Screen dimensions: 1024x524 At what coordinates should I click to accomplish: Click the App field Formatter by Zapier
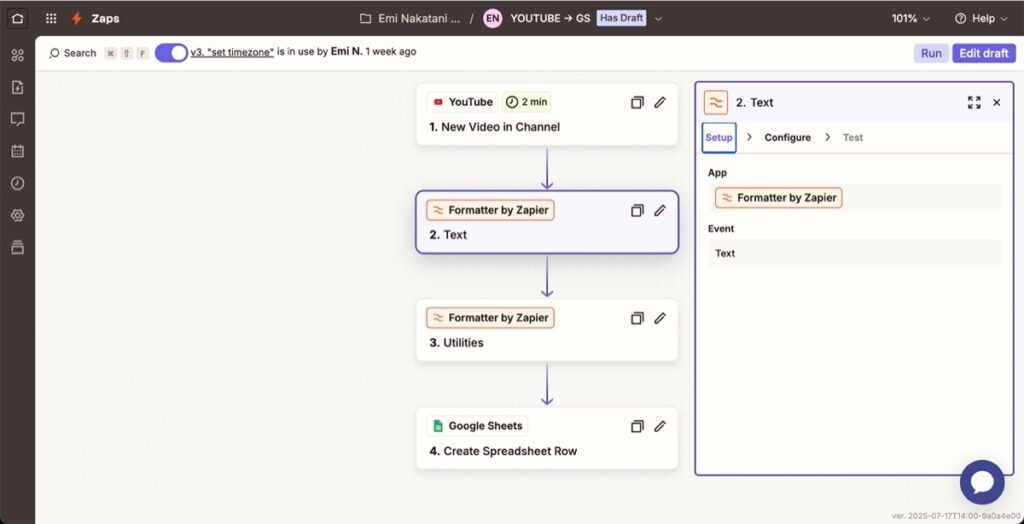(854, 198)
